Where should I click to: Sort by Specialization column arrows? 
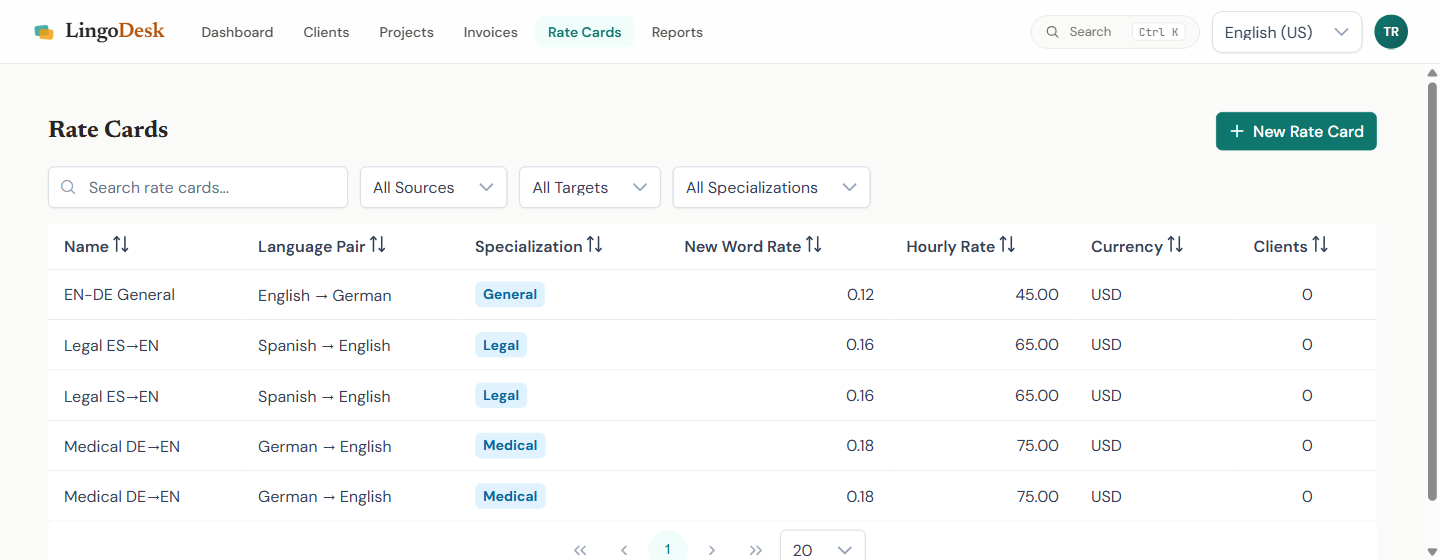click(595, 245)
